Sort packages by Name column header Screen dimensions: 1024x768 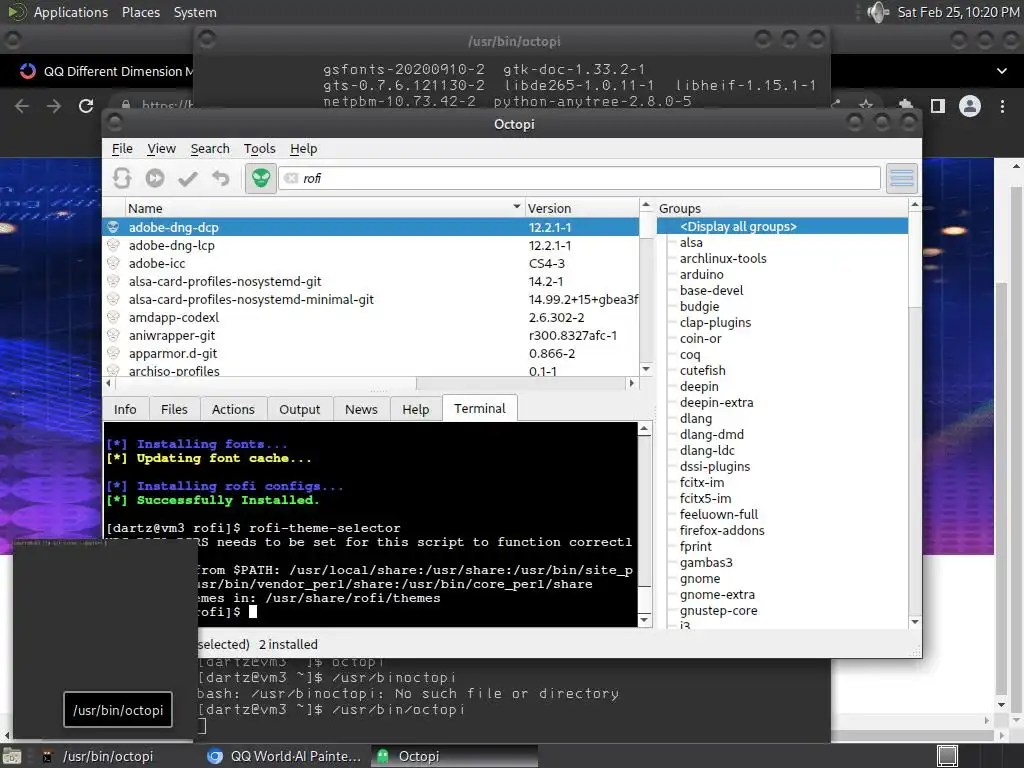click(325, 208)
